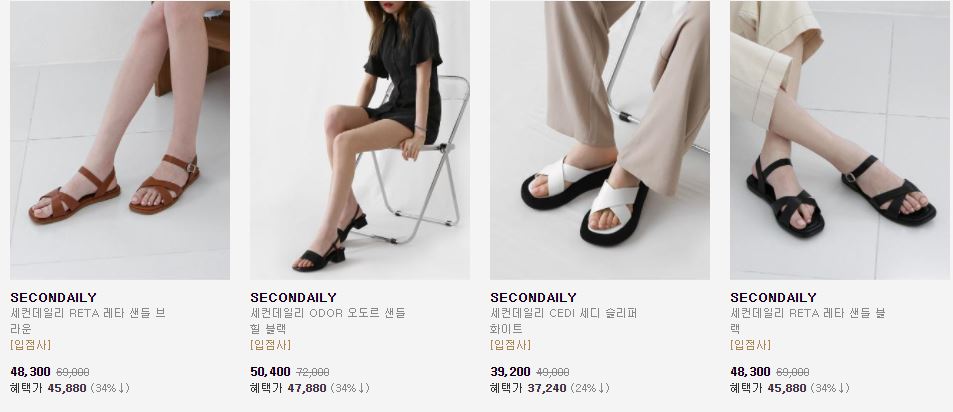Open the 세컨데일리 CEDI 세디 슬리퍼 화이트 title

(564, 321)
